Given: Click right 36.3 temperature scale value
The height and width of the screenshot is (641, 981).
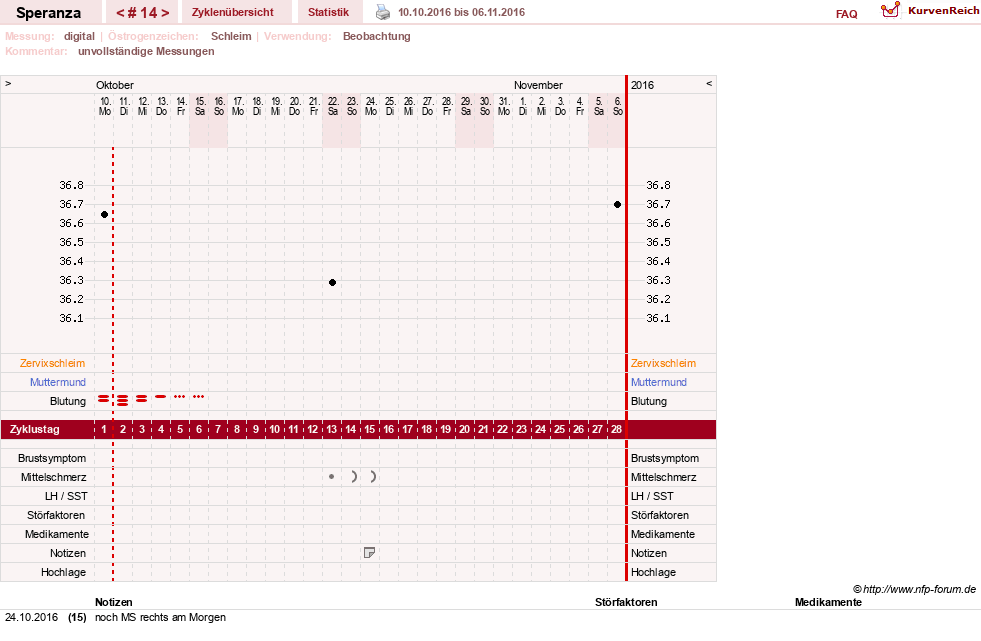Looking at the screenshot, I should [658, 280].
